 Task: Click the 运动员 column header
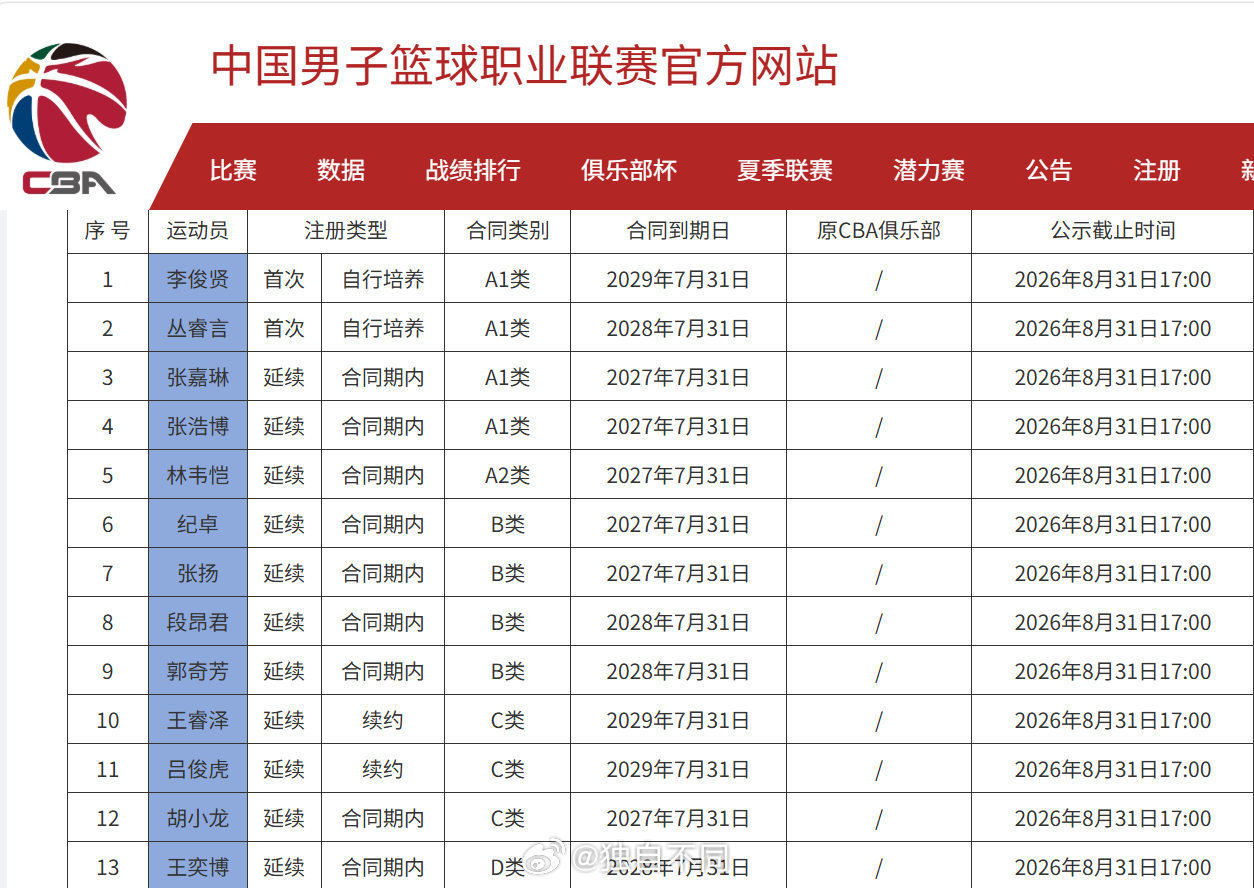[198, 231]
